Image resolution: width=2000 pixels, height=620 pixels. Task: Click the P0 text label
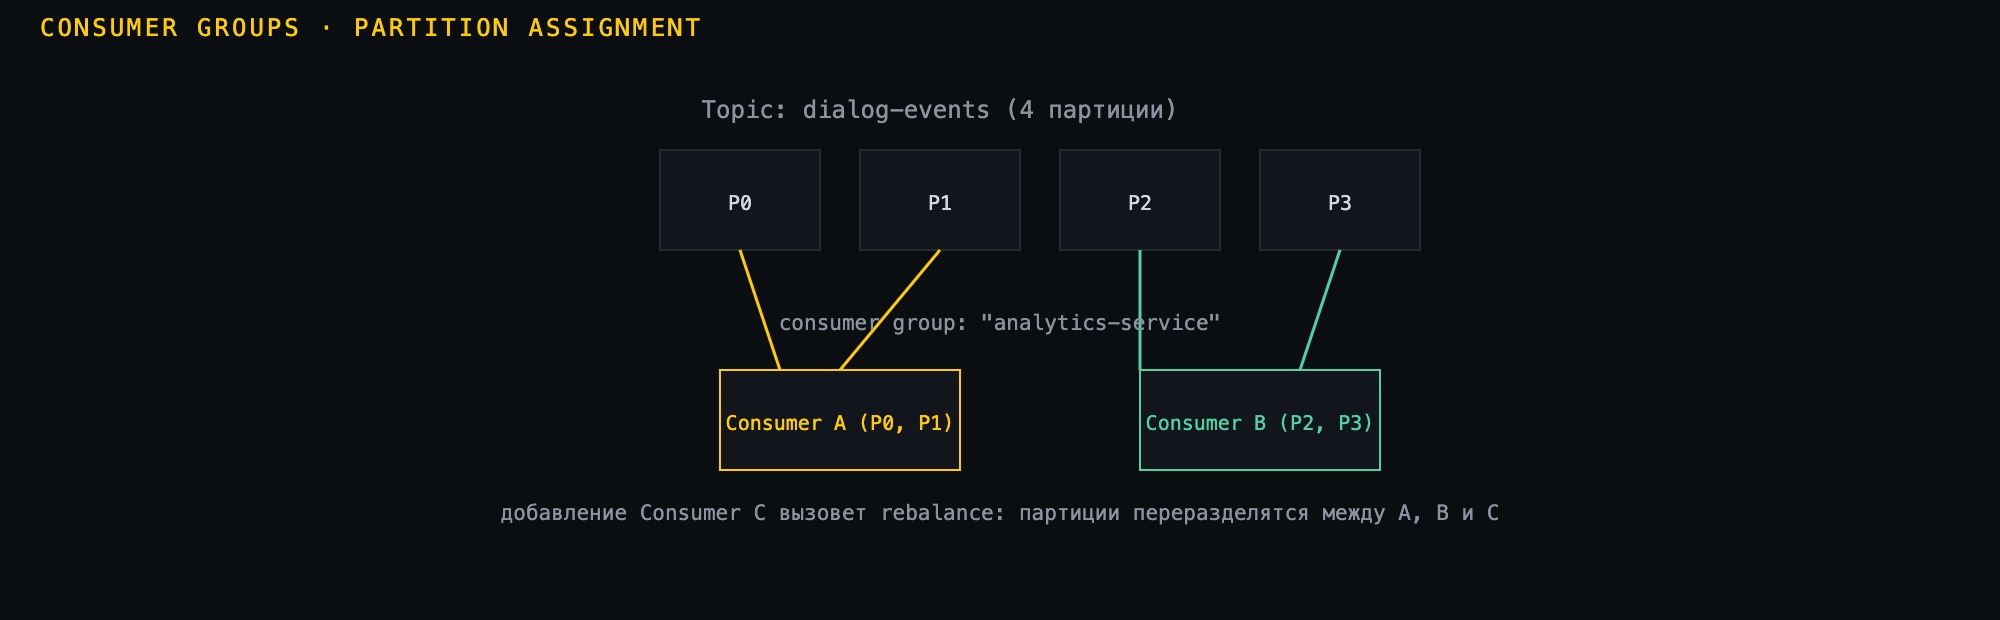pyautogui.click(x=740, y=203)
